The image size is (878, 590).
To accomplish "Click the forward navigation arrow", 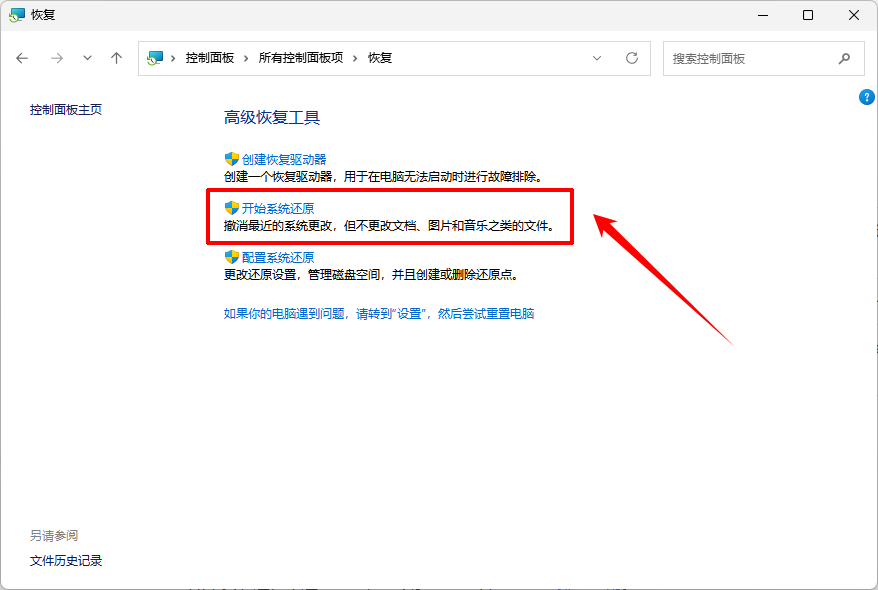I will pos(57,58).
